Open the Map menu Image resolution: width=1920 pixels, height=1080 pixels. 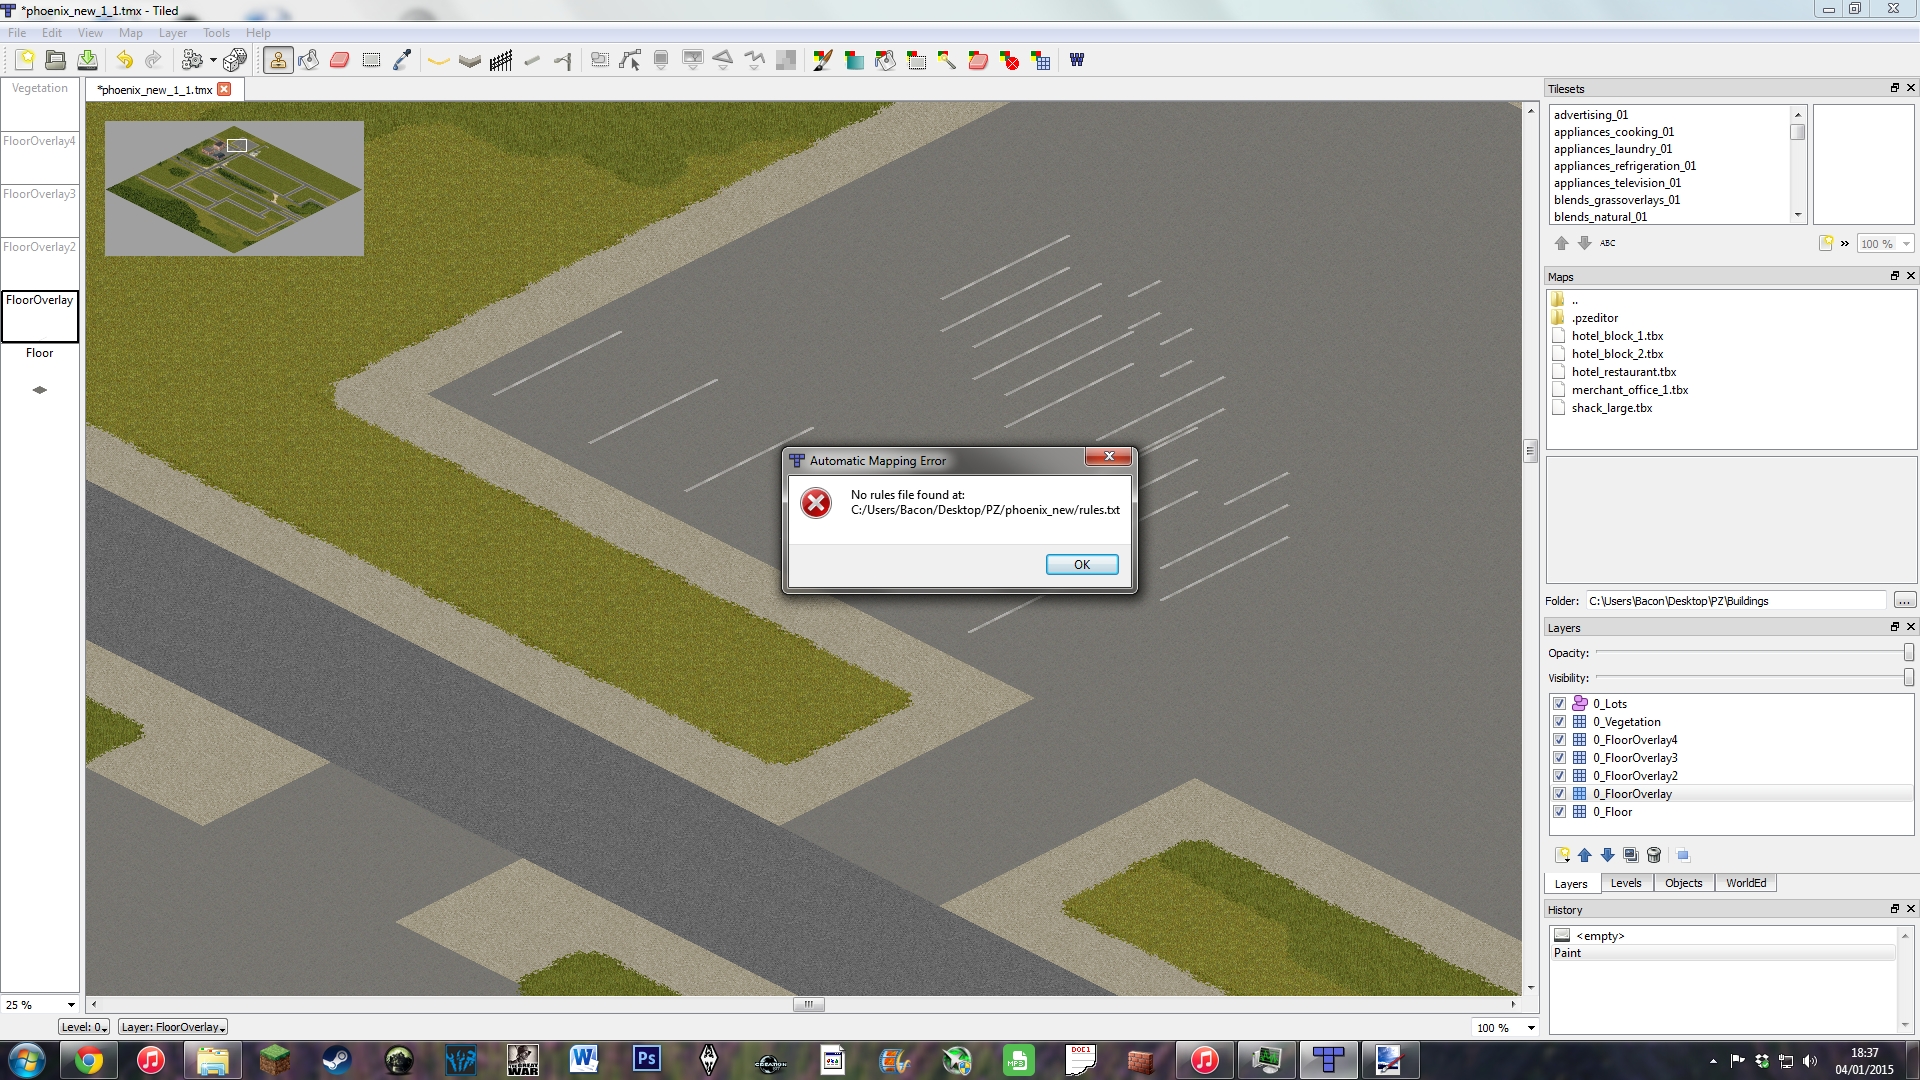tap(130, 33)
